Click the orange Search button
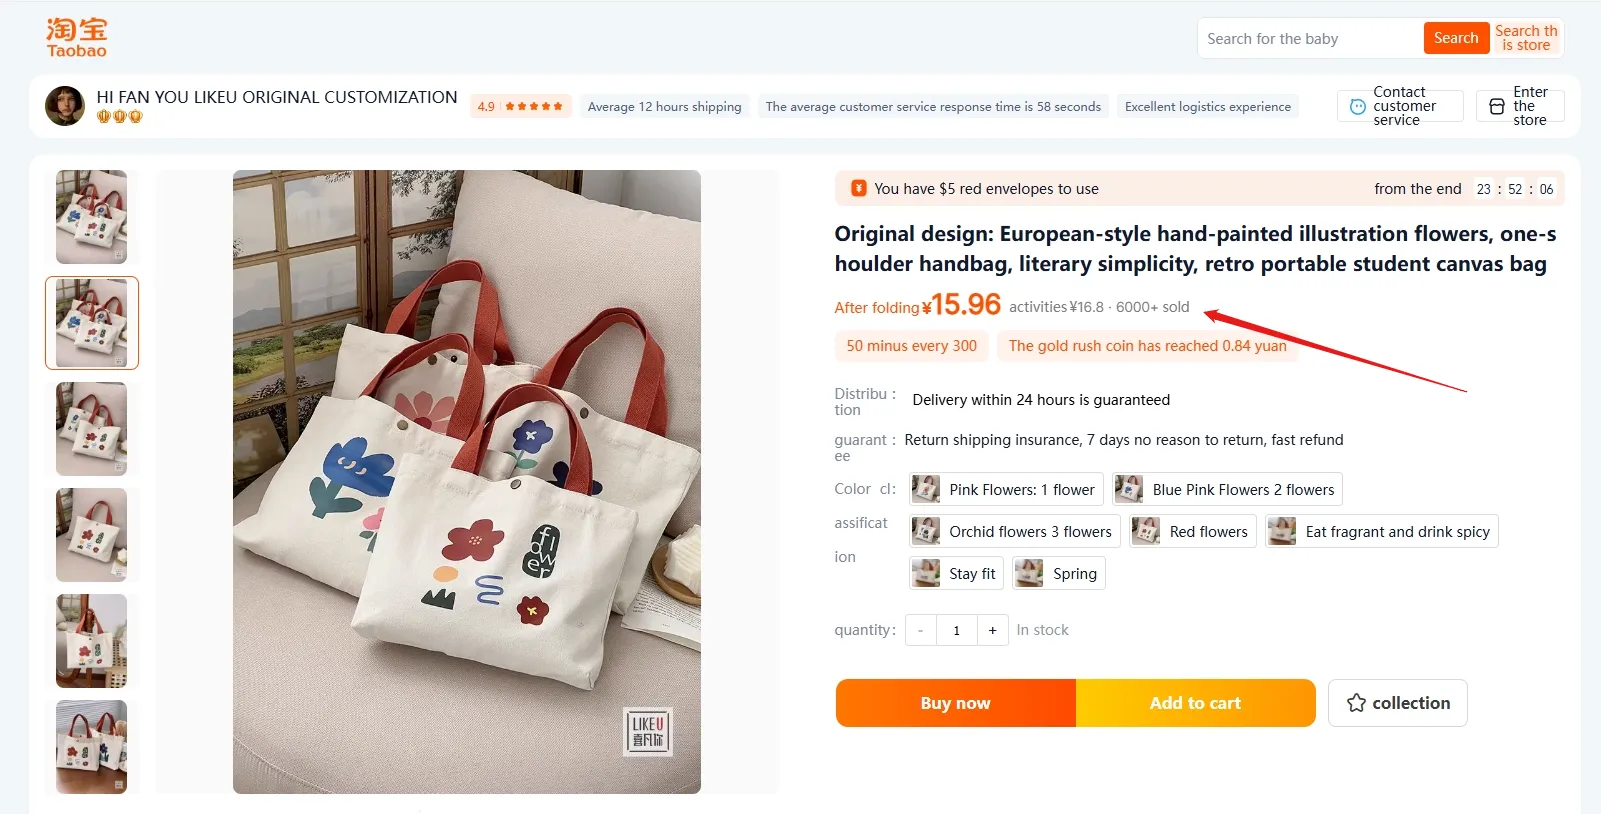Screen dimensions: 1601x814 coord(1456,38)
